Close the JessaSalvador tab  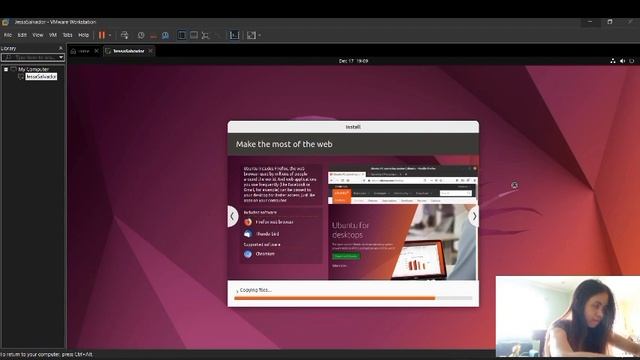pos(151,51)
